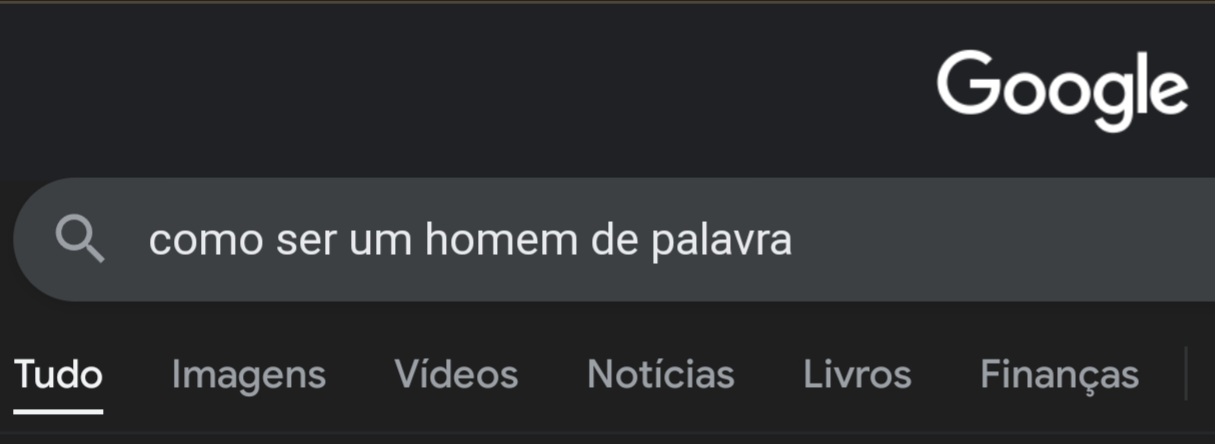Click the white underline below Tudo
This screenshot has height=444, width=1215.
tap(58, 410)
